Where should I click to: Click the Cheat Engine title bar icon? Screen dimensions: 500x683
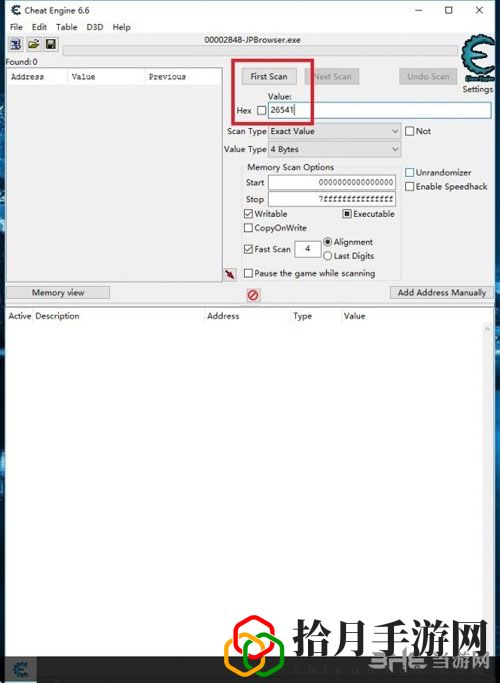coord(16,10)
